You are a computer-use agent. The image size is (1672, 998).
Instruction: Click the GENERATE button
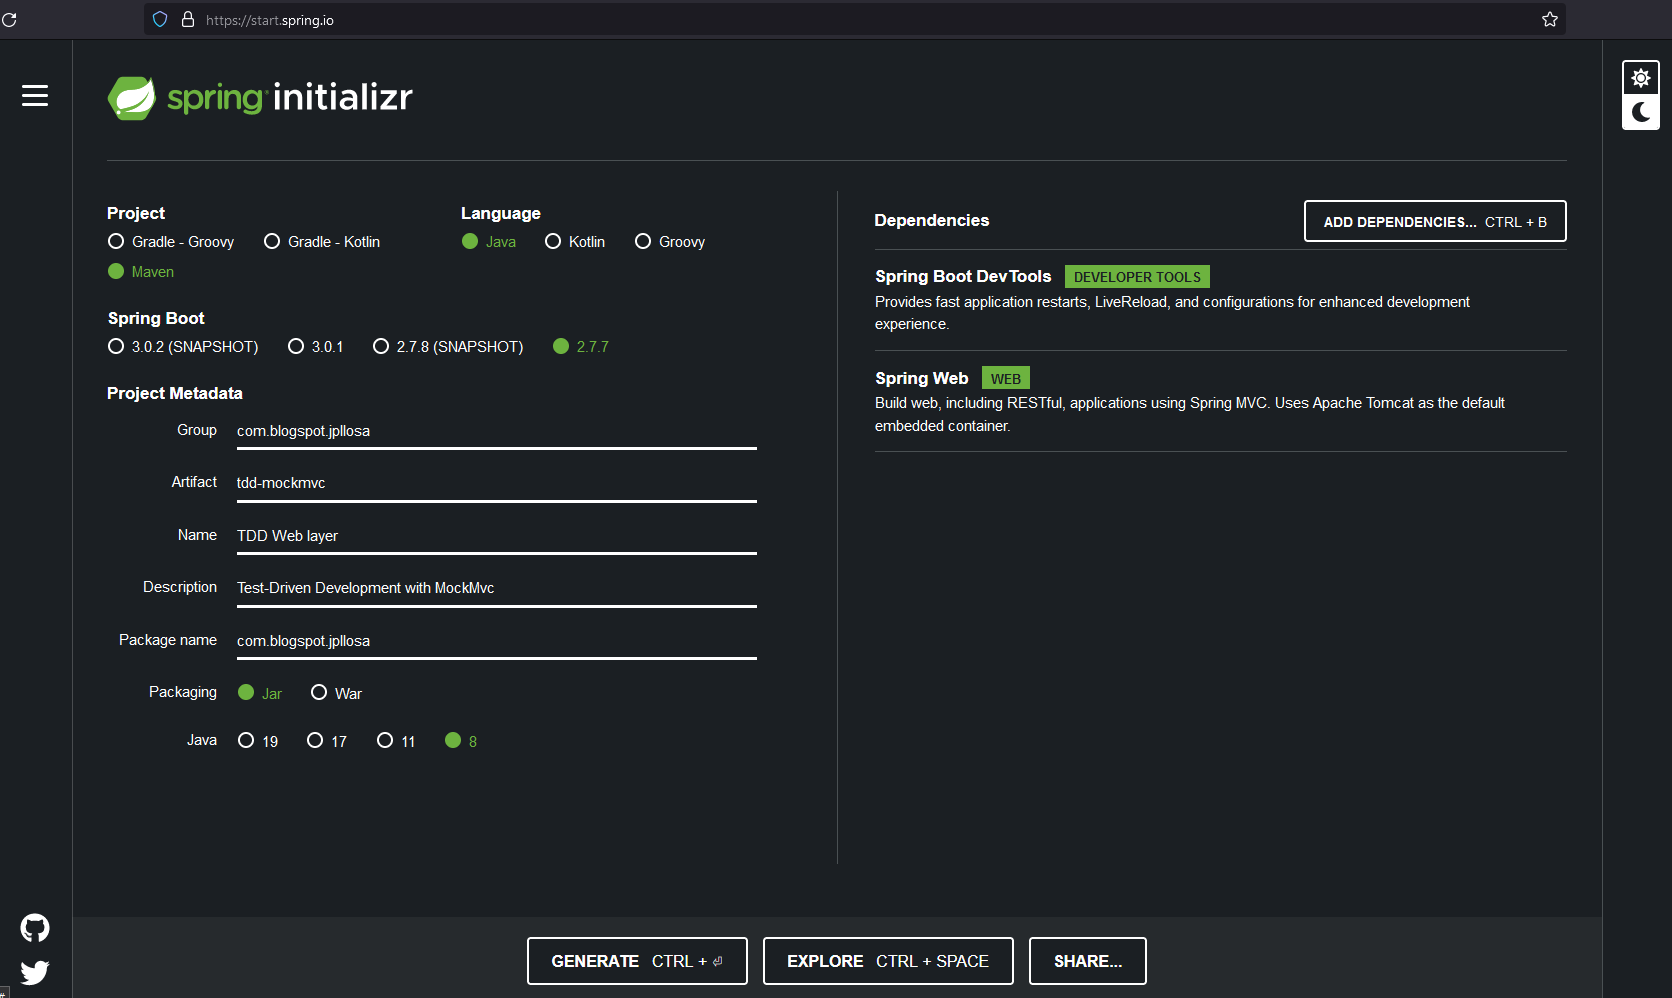click(637, 961)
